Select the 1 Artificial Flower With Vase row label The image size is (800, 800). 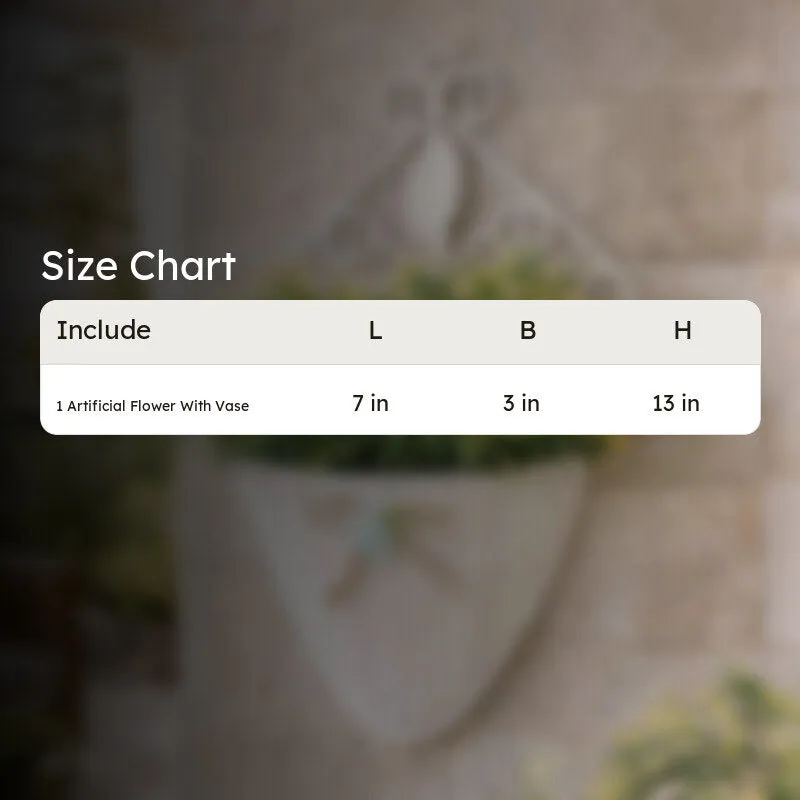153,406
